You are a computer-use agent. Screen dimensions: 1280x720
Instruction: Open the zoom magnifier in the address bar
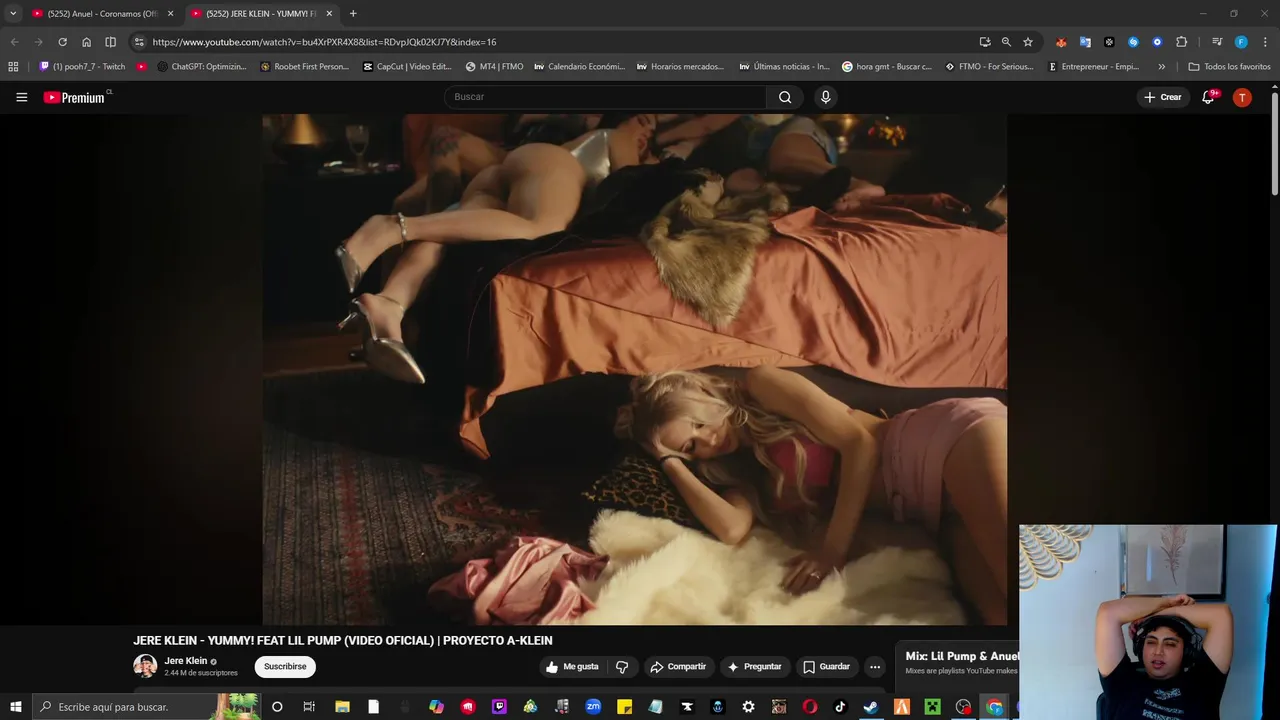coord(1006,42)
